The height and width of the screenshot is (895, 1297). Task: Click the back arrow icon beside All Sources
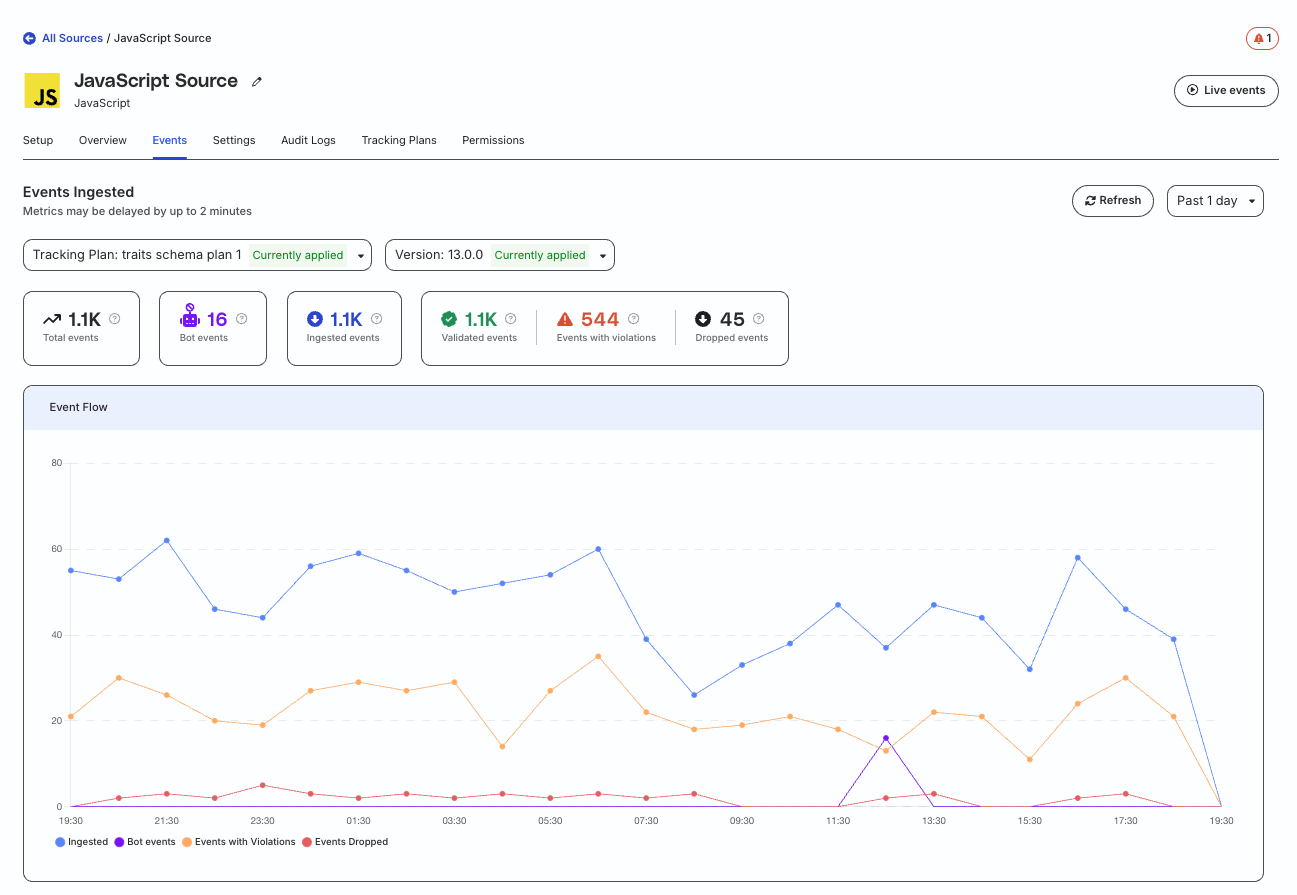tap(29, 38)
